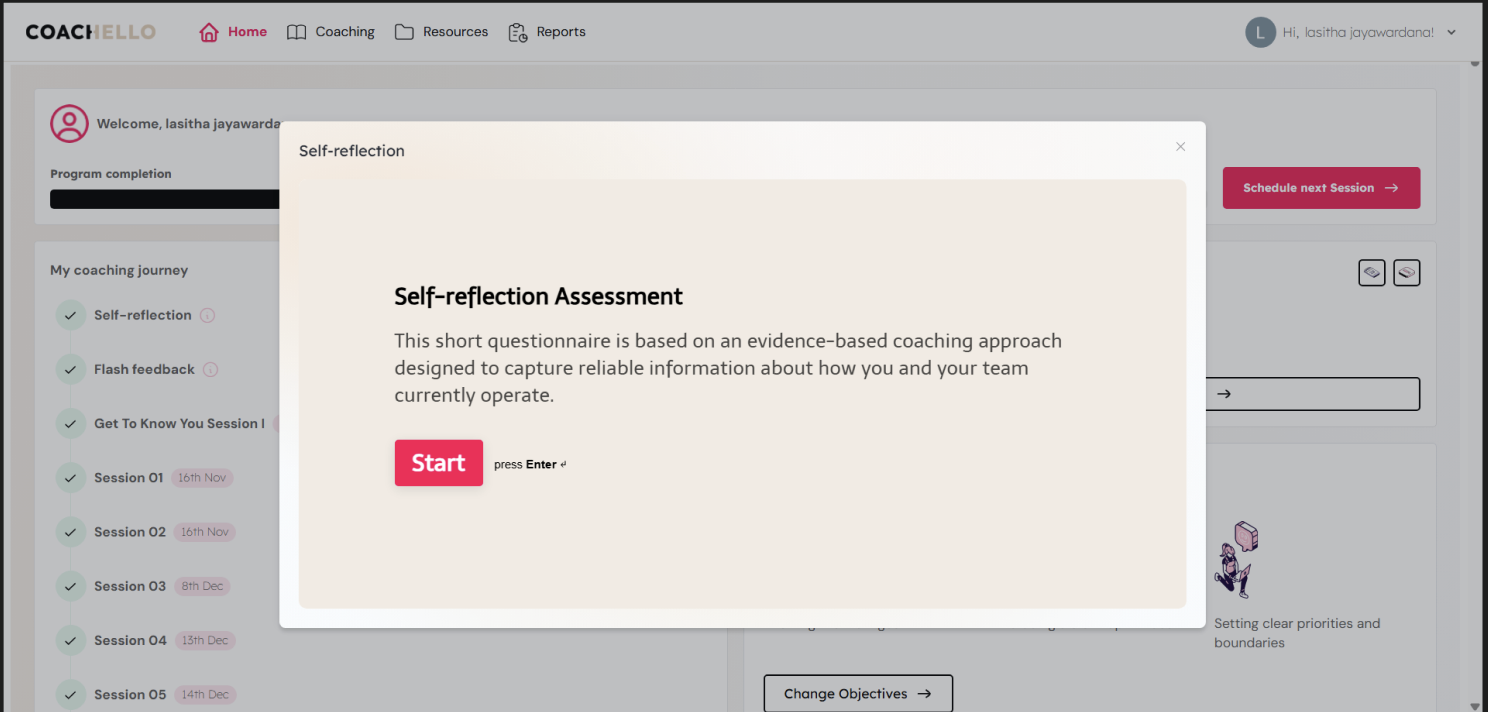
Task: Click the Home house icon in navbar
Action: coord(208,32)
